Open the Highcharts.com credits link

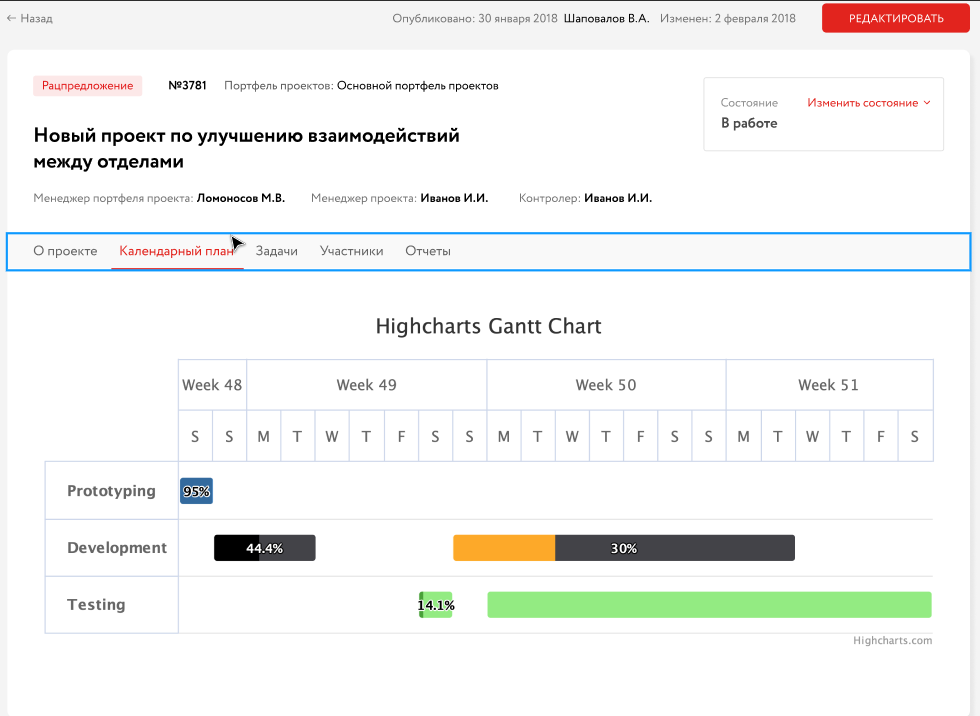coord(892,641)
